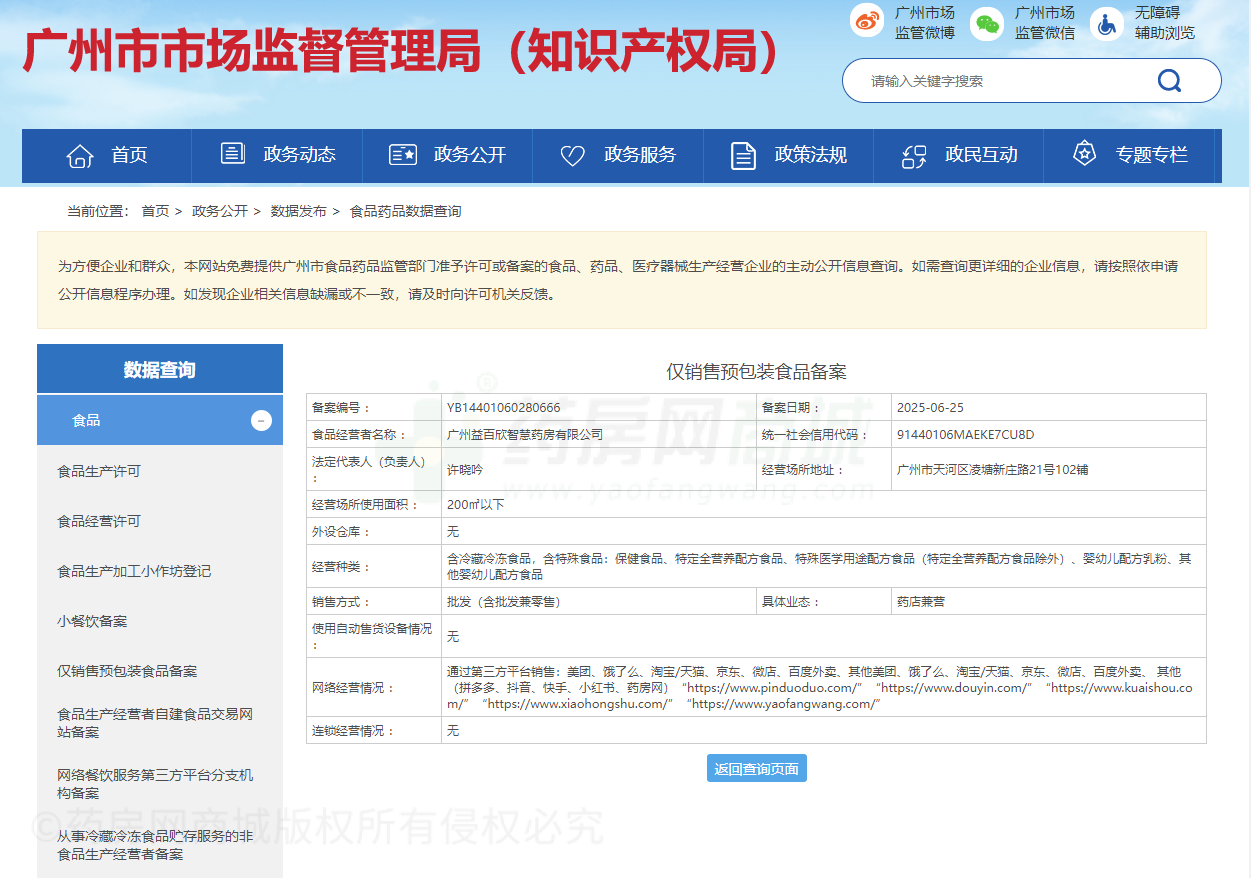This screenshot has width=1251, height=878.
Task: Click the Weibo icon in header
Action: [x=867, y=22]
